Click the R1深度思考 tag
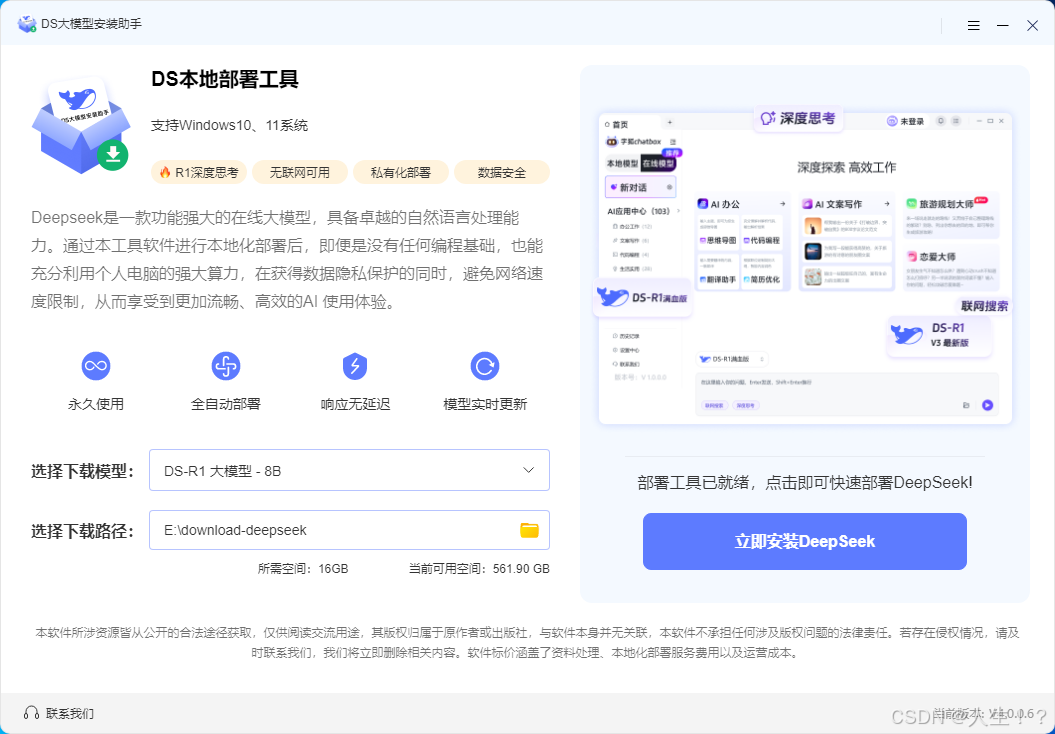This screenshot has width=1055, height=734. (x=198, y=173)
